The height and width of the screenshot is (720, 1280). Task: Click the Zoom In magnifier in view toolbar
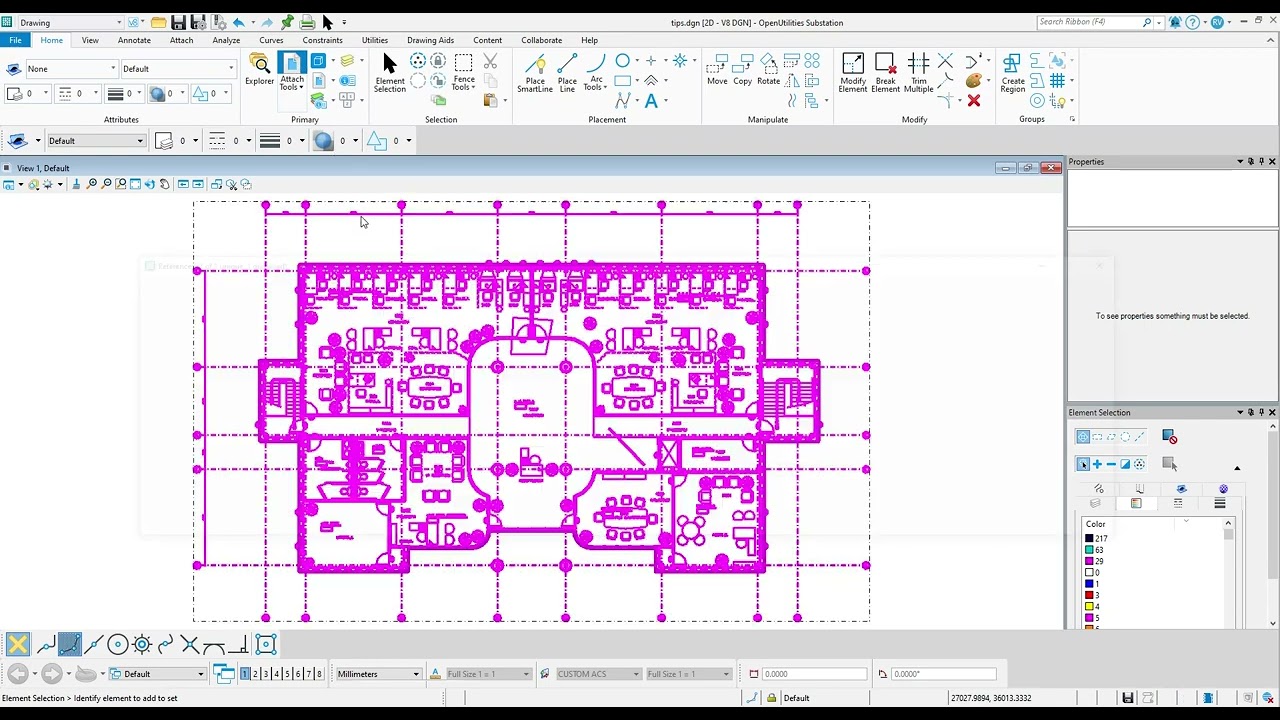(x=92, y=184)
